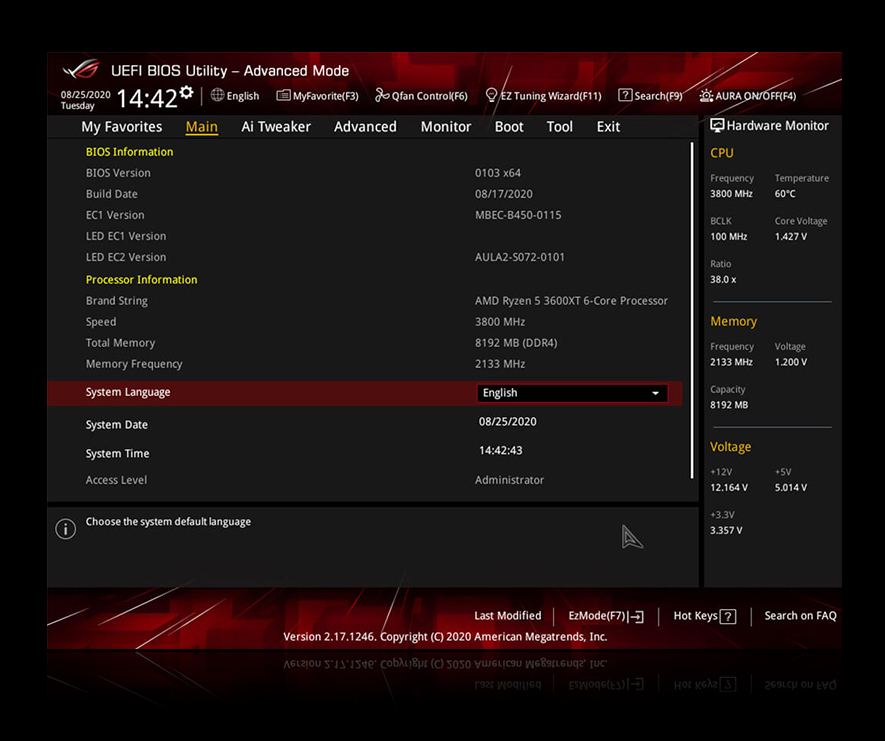Screen dimensions: 885x741
Task: Open My Favorites tab
Action: tap(121, 127)
